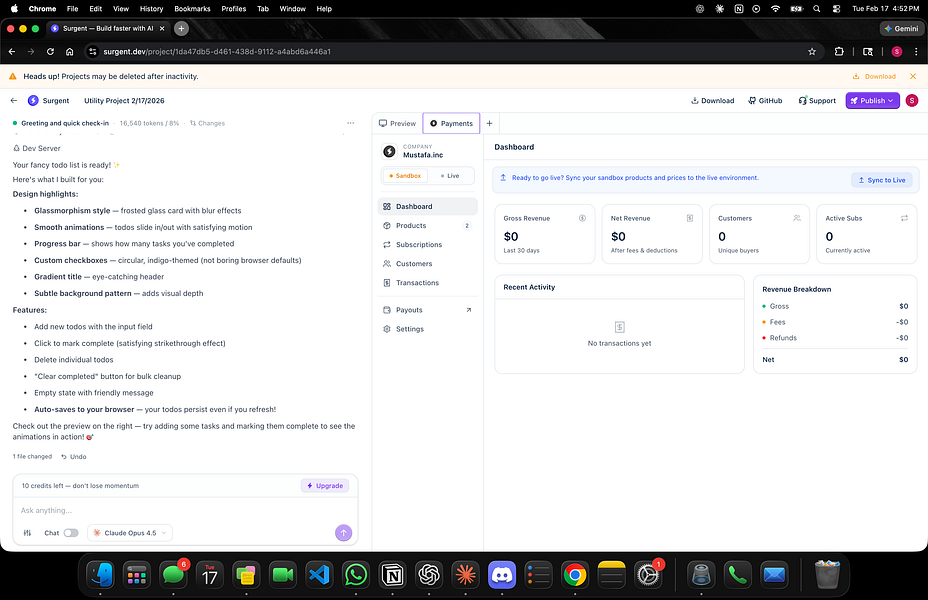Image resolution: width=928 pixels, height=600 pixels.
Task: Open Mustafa.inc company switcher
Action: [x=427, y=151]
